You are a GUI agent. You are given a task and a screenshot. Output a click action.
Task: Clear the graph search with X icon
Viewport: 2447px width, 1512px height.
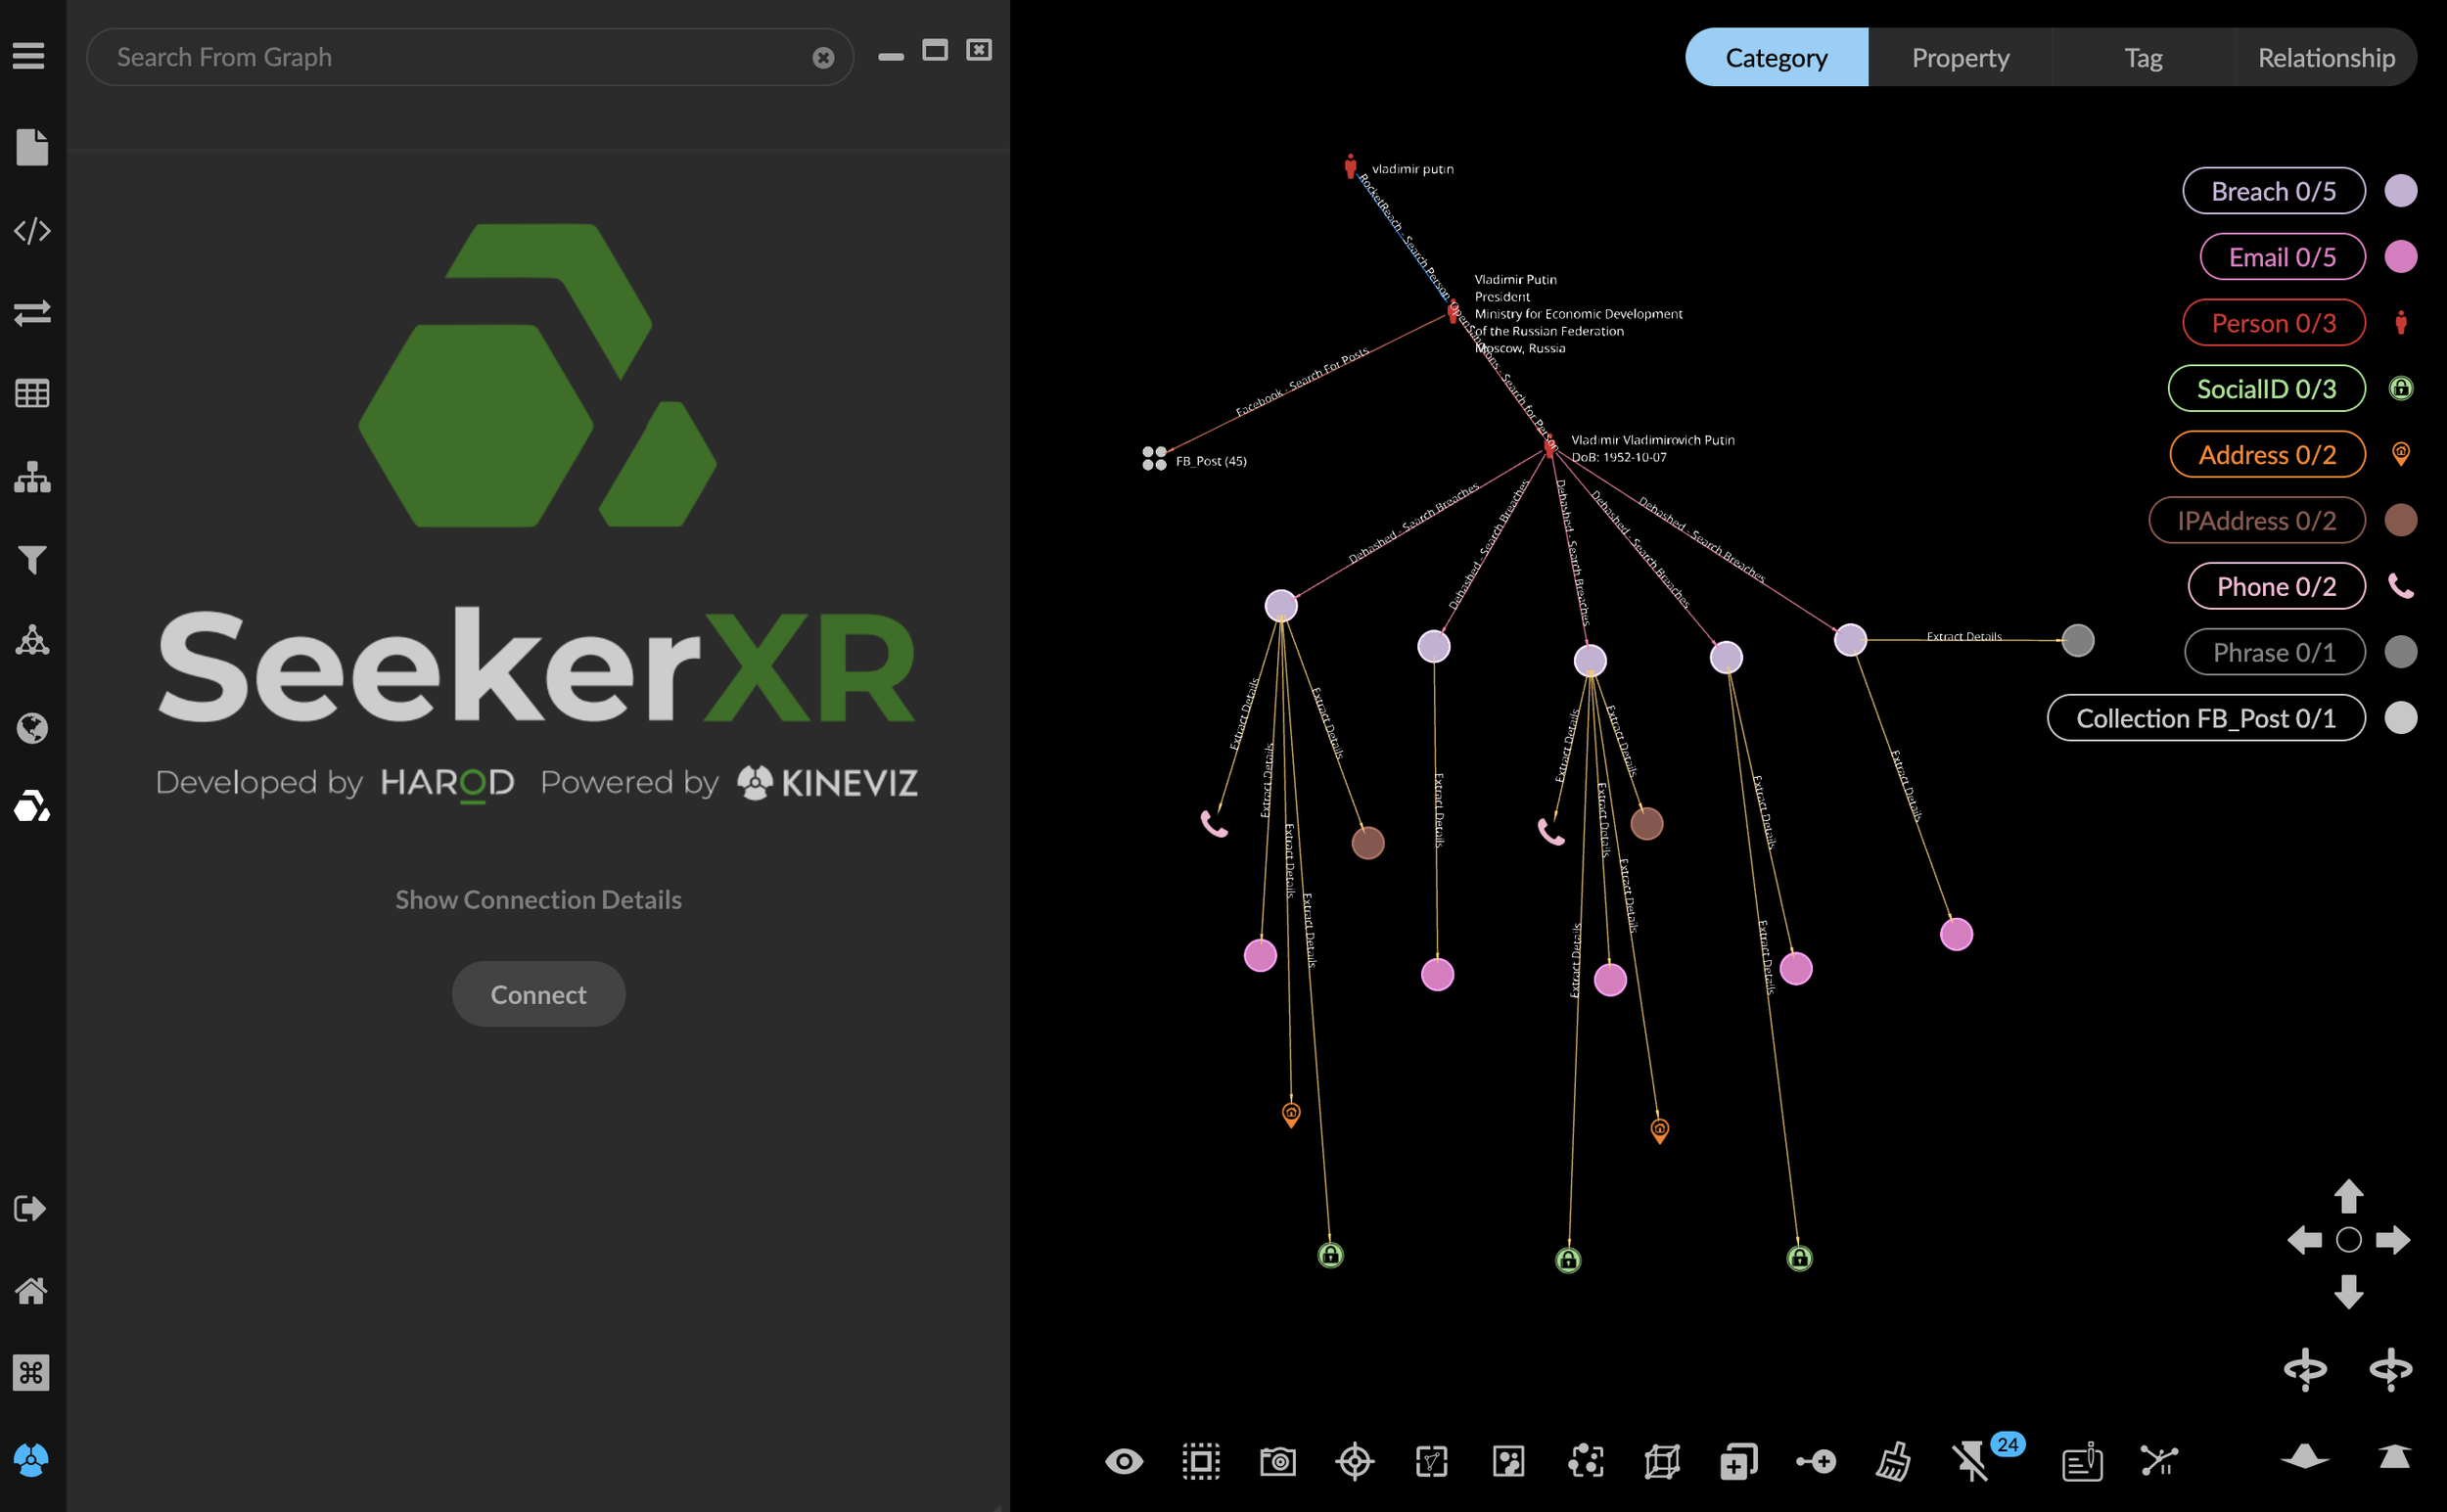pyautogui.click(x=823, y=58)
